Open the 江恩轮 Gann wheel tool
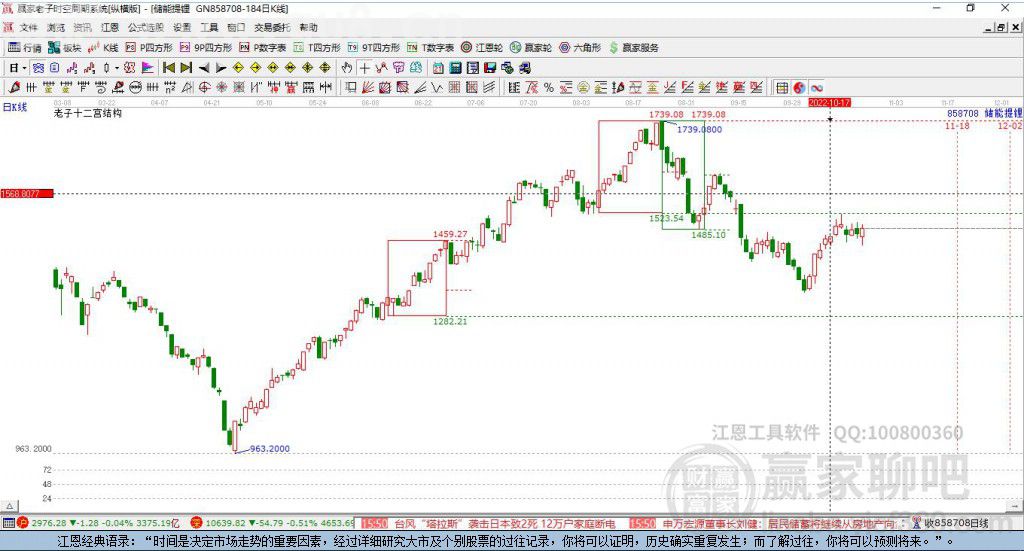The width and height of the screenshot is (1024, 551). click(x=482, y=48)
